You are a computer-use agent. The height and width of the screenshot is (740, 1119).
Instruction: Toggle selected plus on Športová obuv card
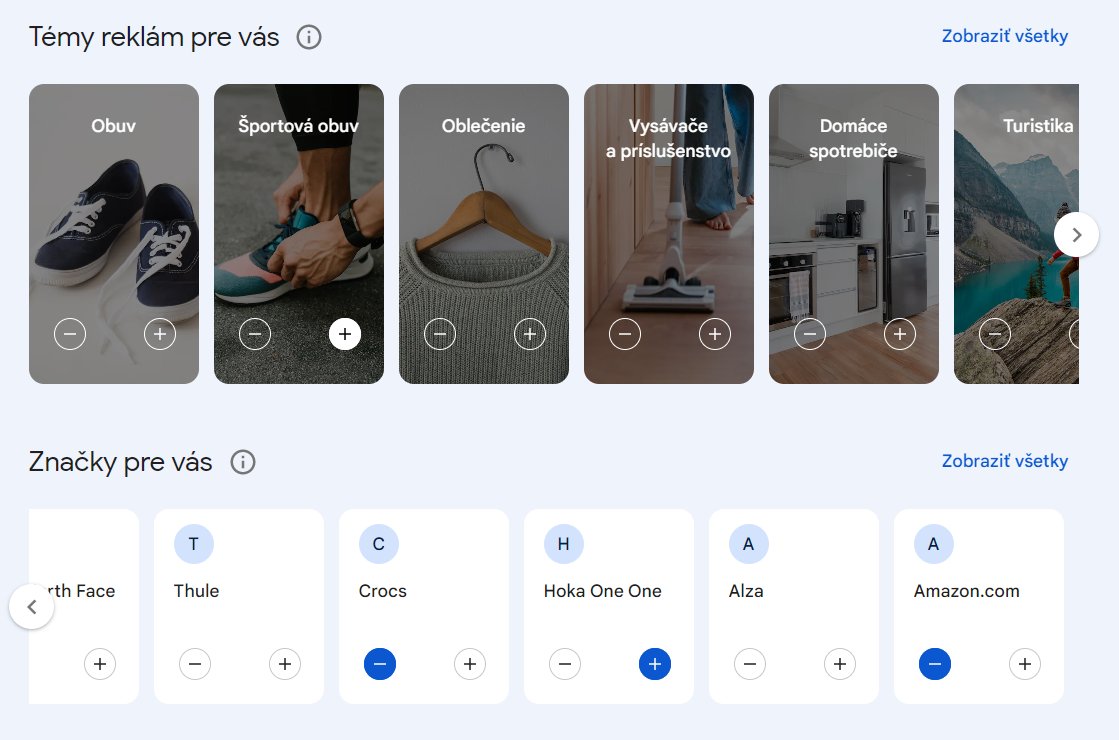pyautogui.click(x=345, y=334)
